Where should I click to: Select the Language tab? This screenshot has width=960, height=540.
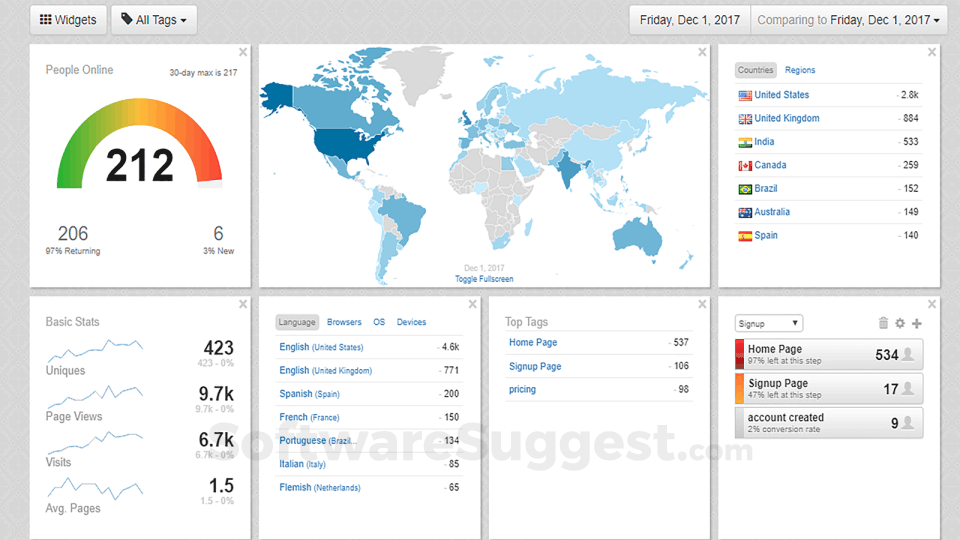(297, 322)
